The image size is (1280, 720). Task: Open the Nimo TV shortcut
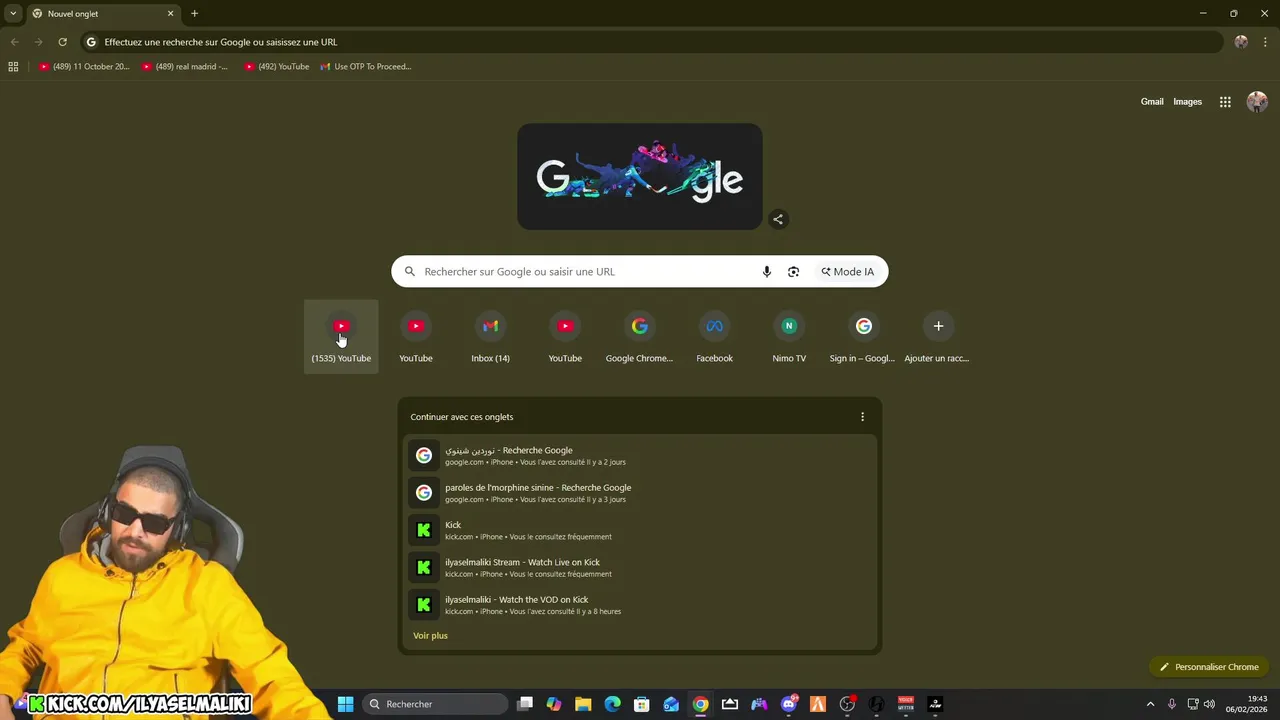click(x=789, y=337)
